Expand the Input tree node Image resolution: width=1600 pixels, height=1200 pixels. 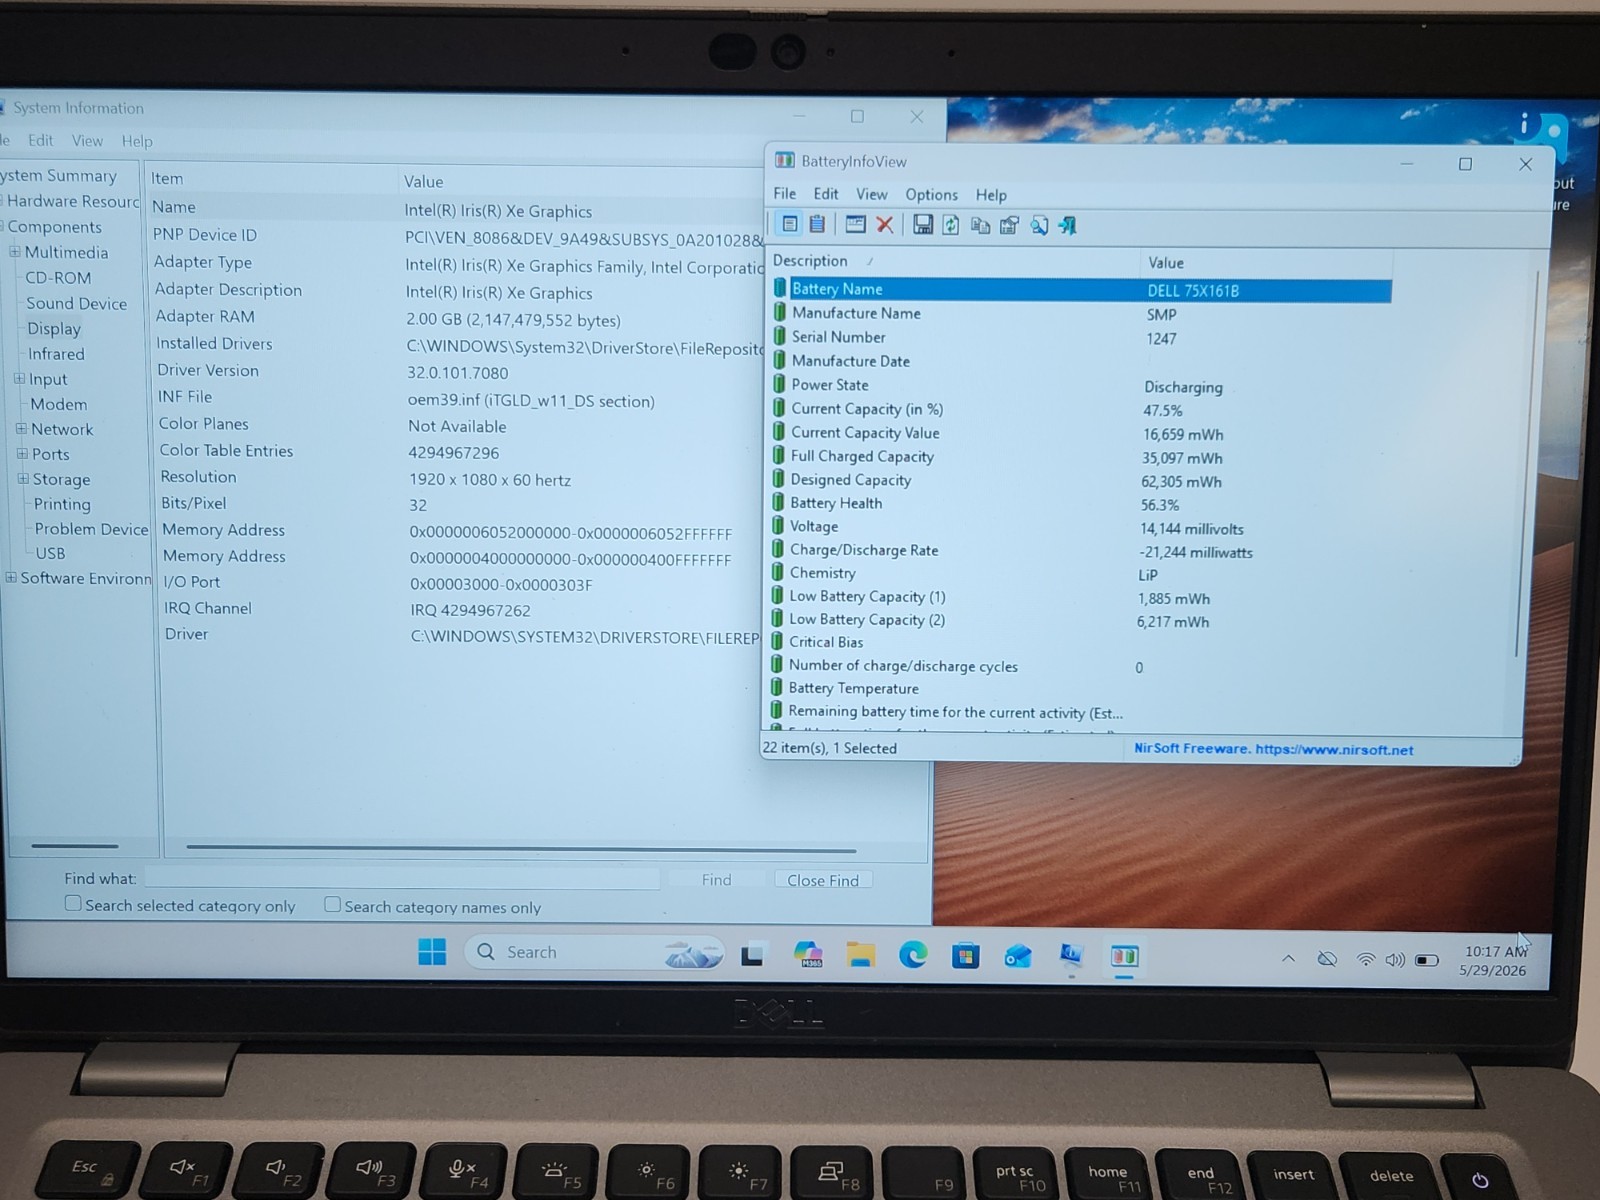19,378
